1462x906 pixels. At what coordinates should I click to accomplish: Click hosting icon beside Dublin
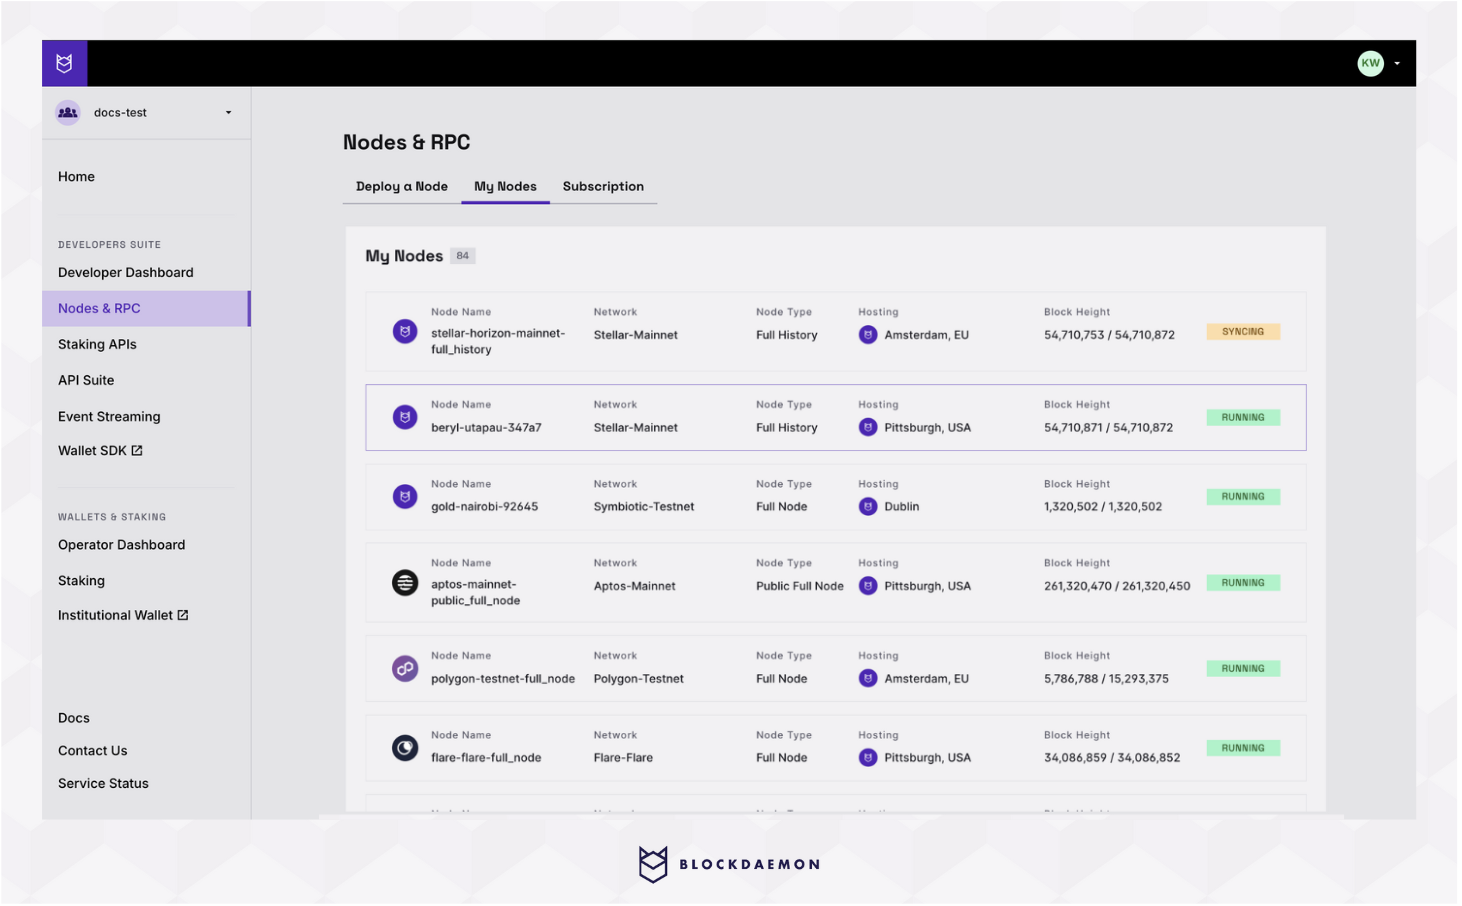pyautogui.click(x=868, y=507)
